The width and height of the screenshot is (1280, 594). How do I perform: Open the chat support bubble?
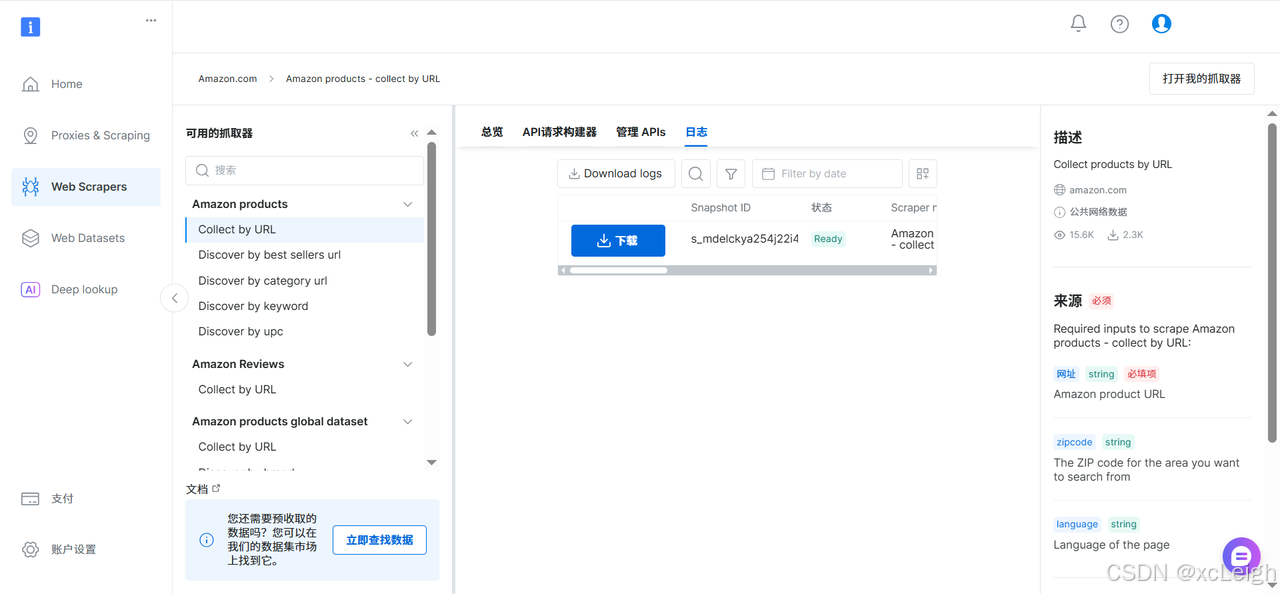[x=1241, y=556]
